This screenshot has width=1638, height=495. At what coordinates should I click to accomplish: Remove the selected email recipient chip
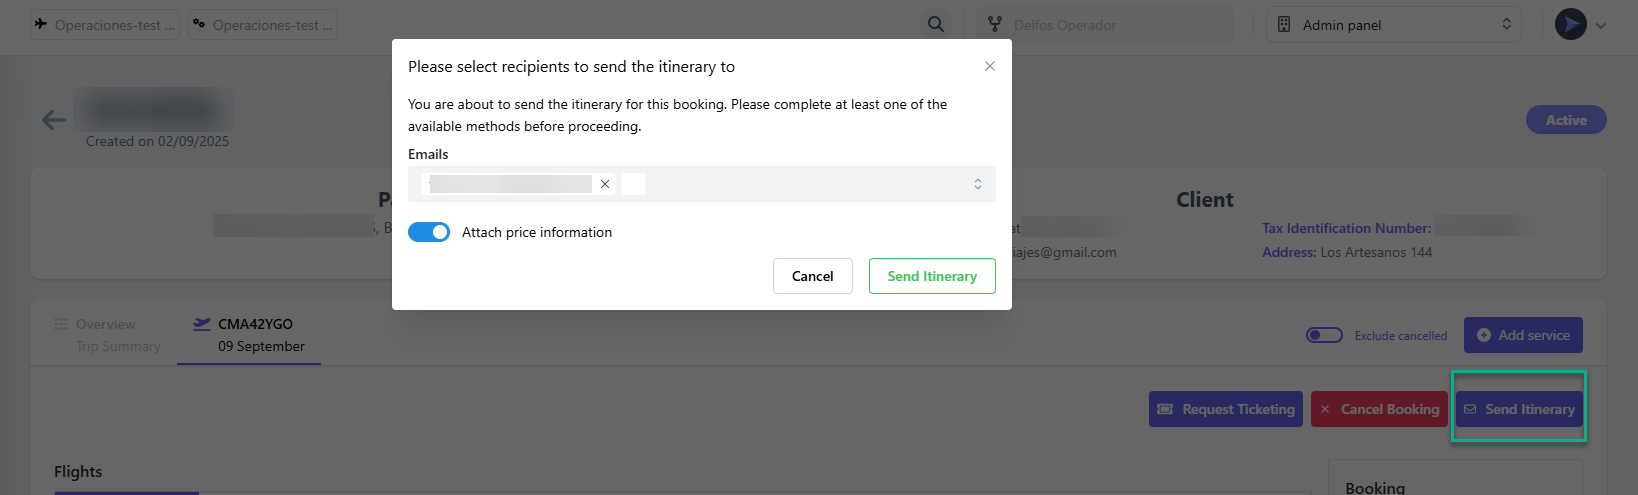[x=605, y=184]
